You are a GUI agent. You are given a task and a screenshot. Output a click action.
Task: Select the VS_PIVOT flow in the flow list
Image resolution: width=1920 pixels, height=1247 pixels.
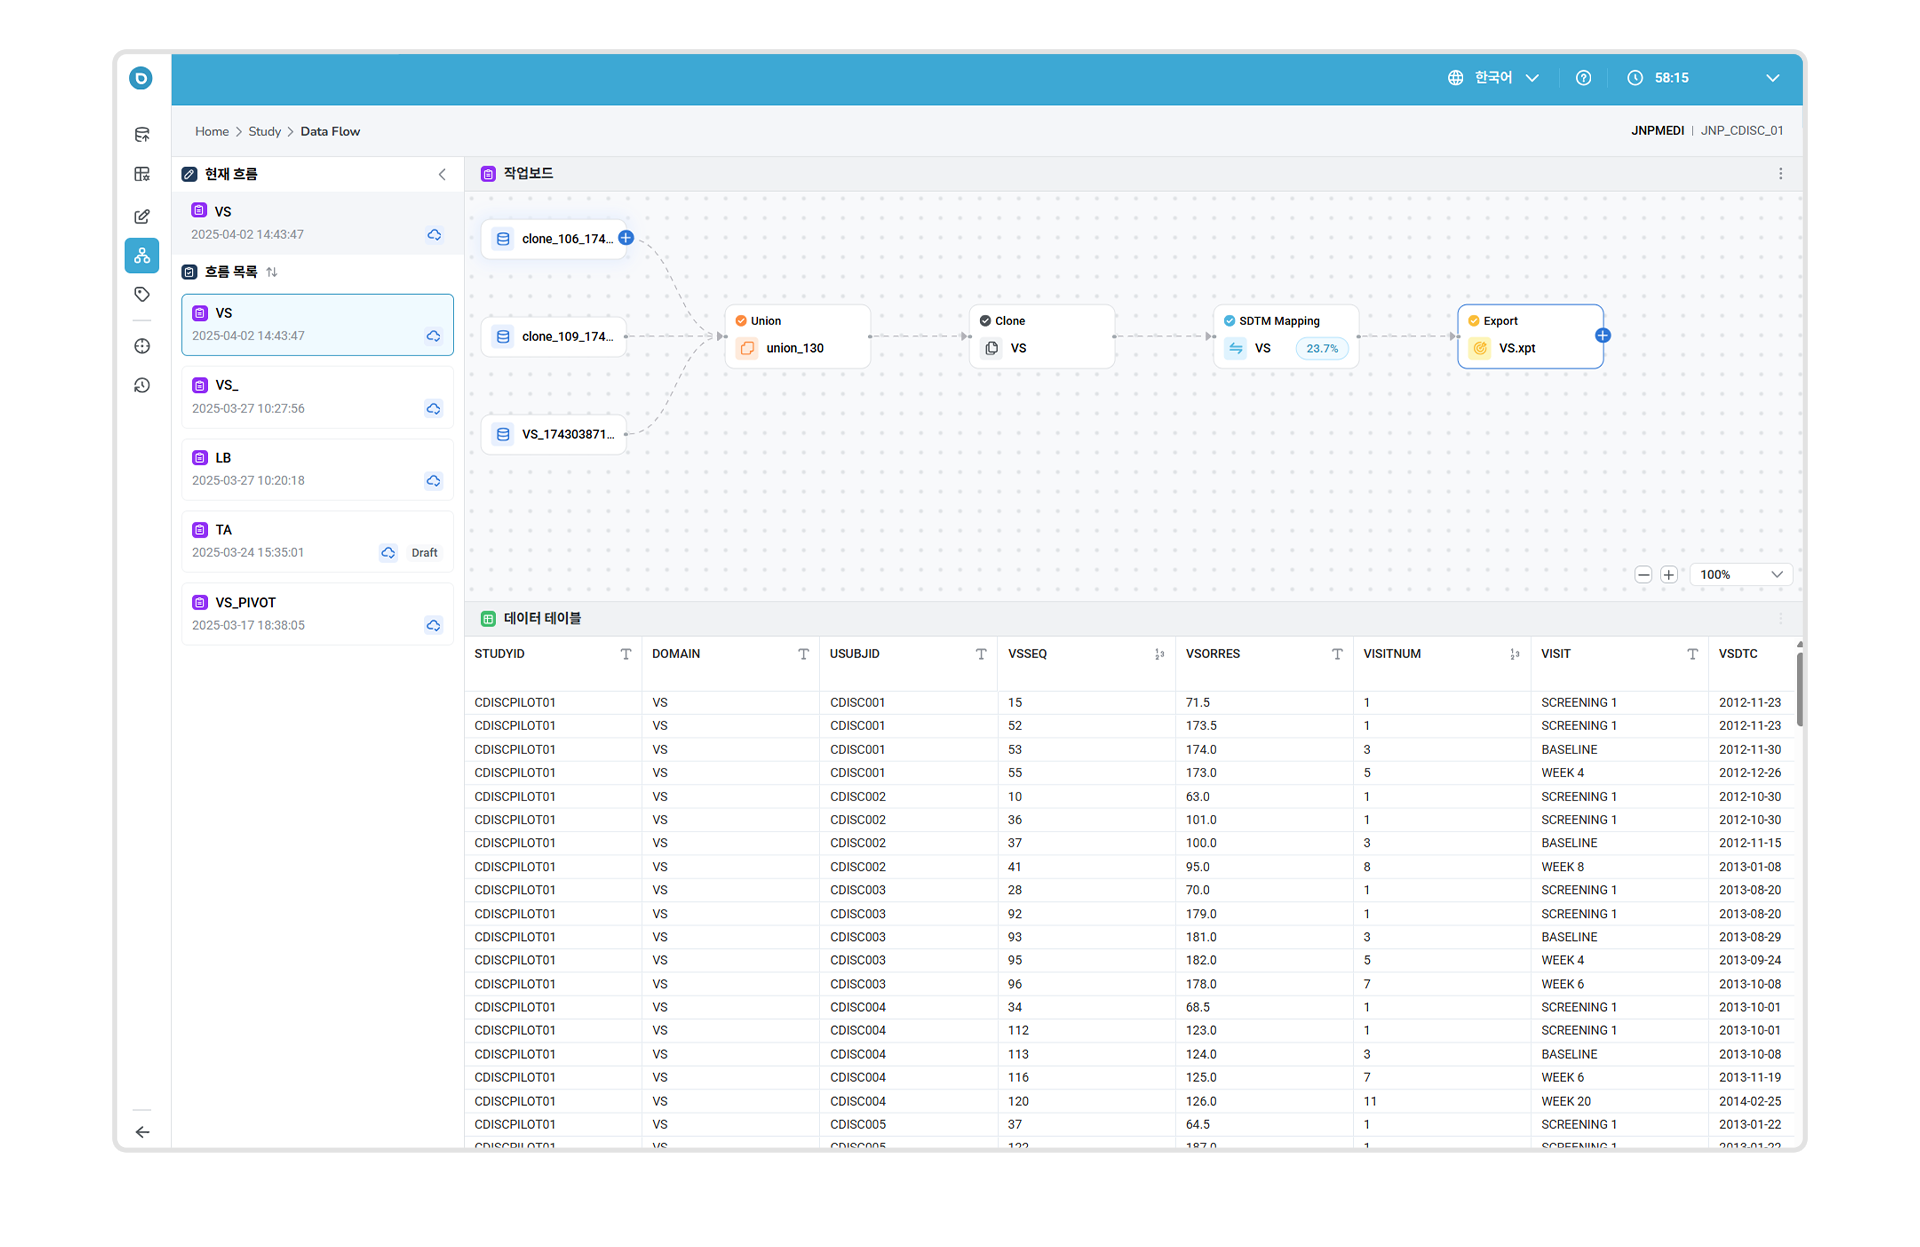[317, 612]
